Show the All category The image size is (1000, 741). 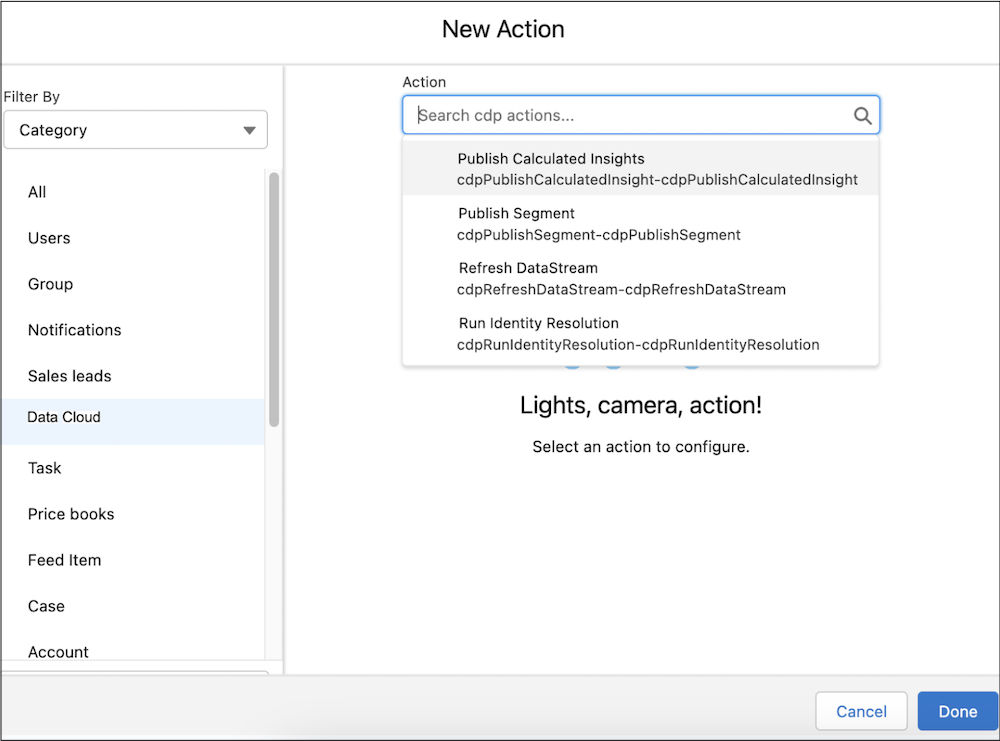133,192
